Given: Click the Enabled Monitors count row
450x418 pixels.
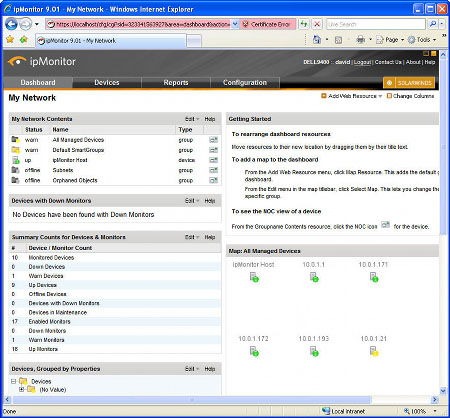Looking at the screenshot, I should (115, 321).
